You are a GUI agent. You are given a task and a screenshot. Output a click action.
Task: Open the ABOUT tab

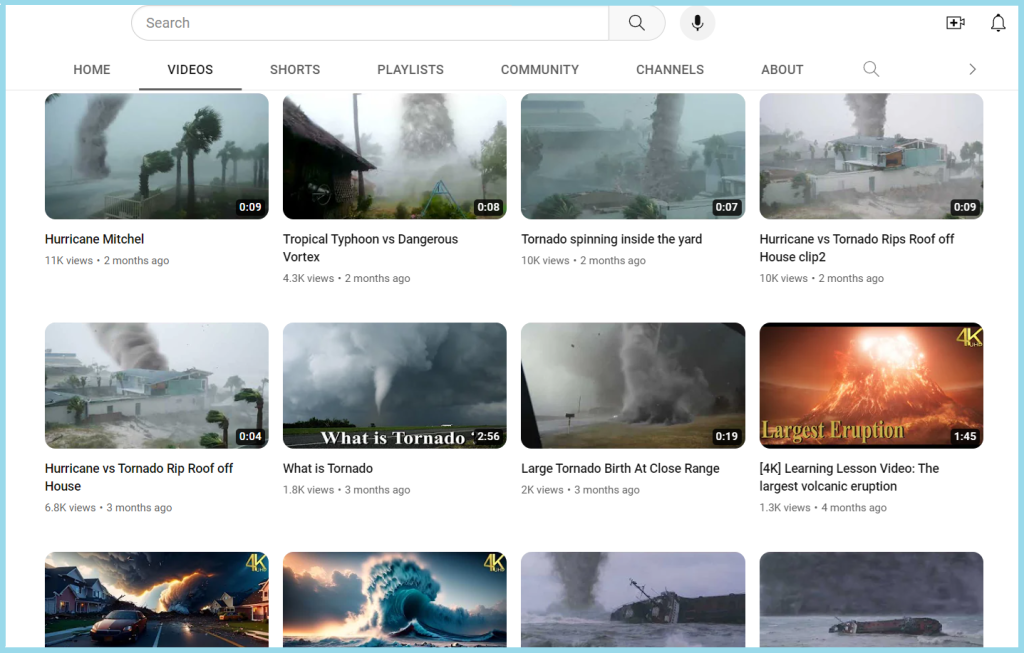coord(782,69)
